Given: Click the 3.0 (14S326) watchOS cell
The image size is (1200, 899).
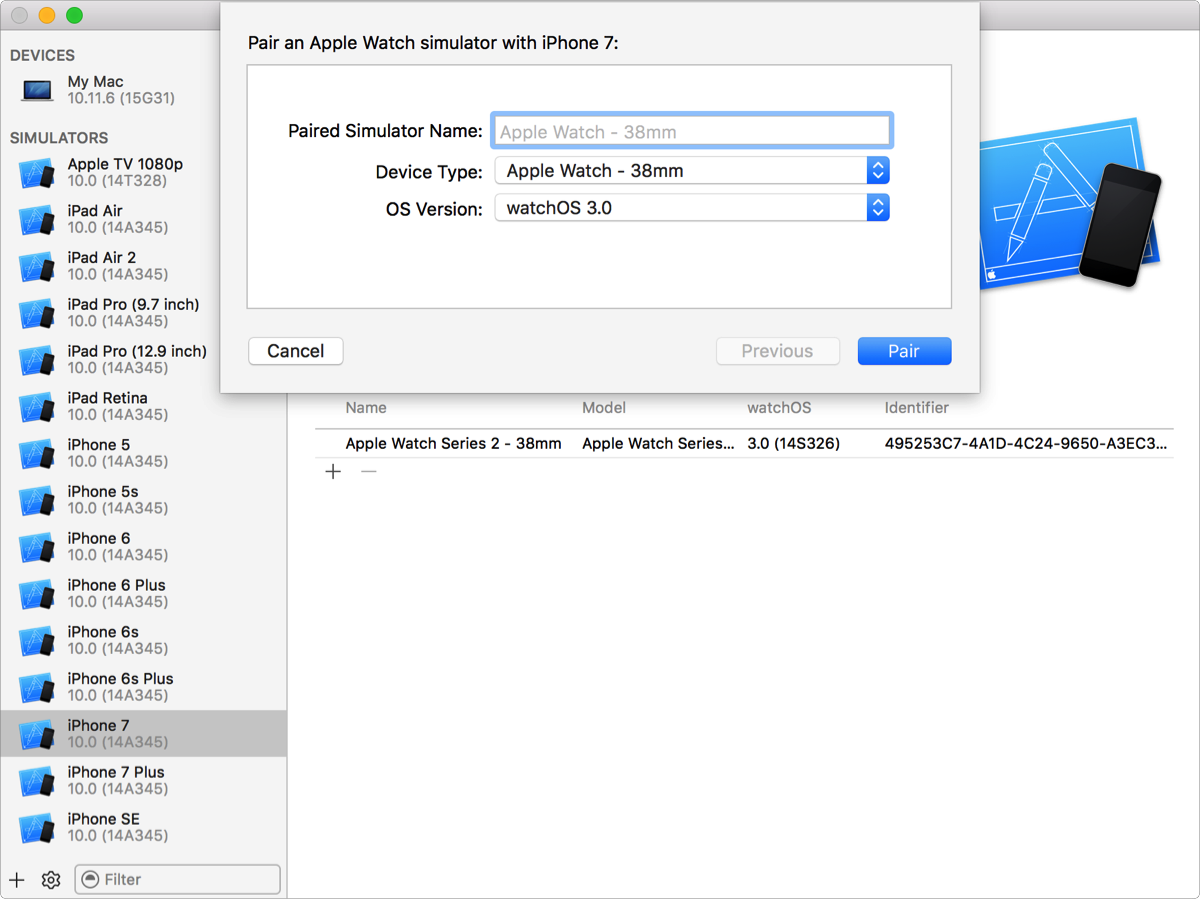Looking at the screenshot, I should pyautogui.click(x=794, y=443).
